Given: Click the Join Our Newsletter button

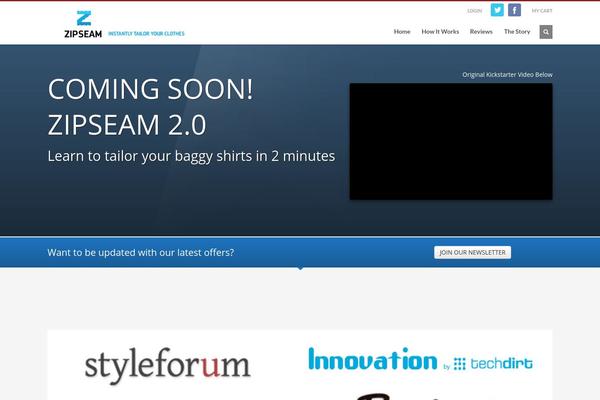Looking at the screenshot, I should [472, 252].
